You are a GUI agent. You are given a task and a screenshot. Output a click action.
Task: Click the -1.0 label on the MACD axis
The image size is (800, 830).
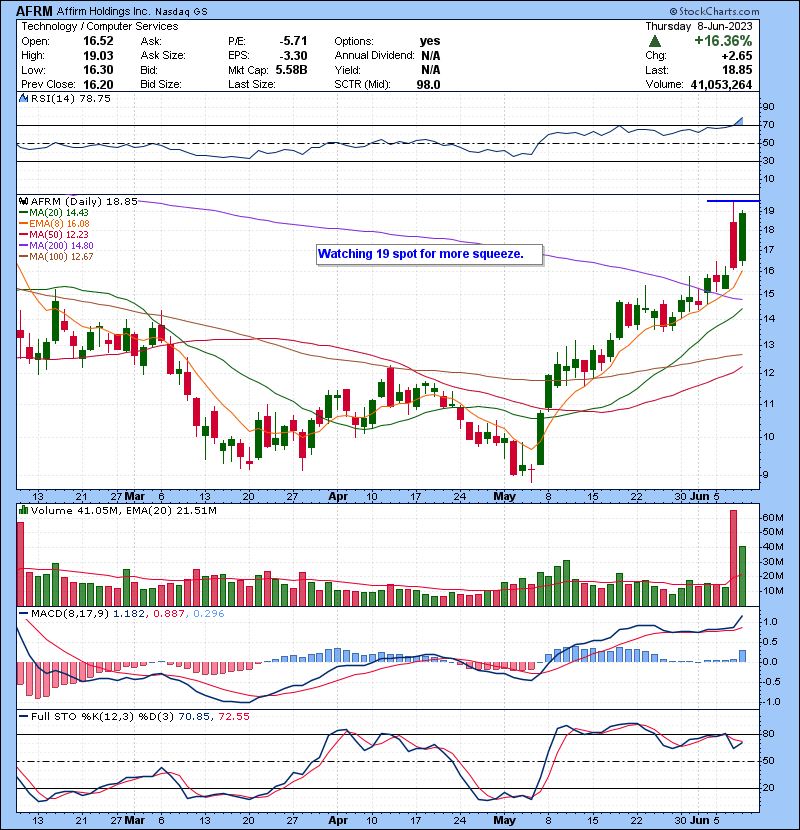tap(770, 702)
